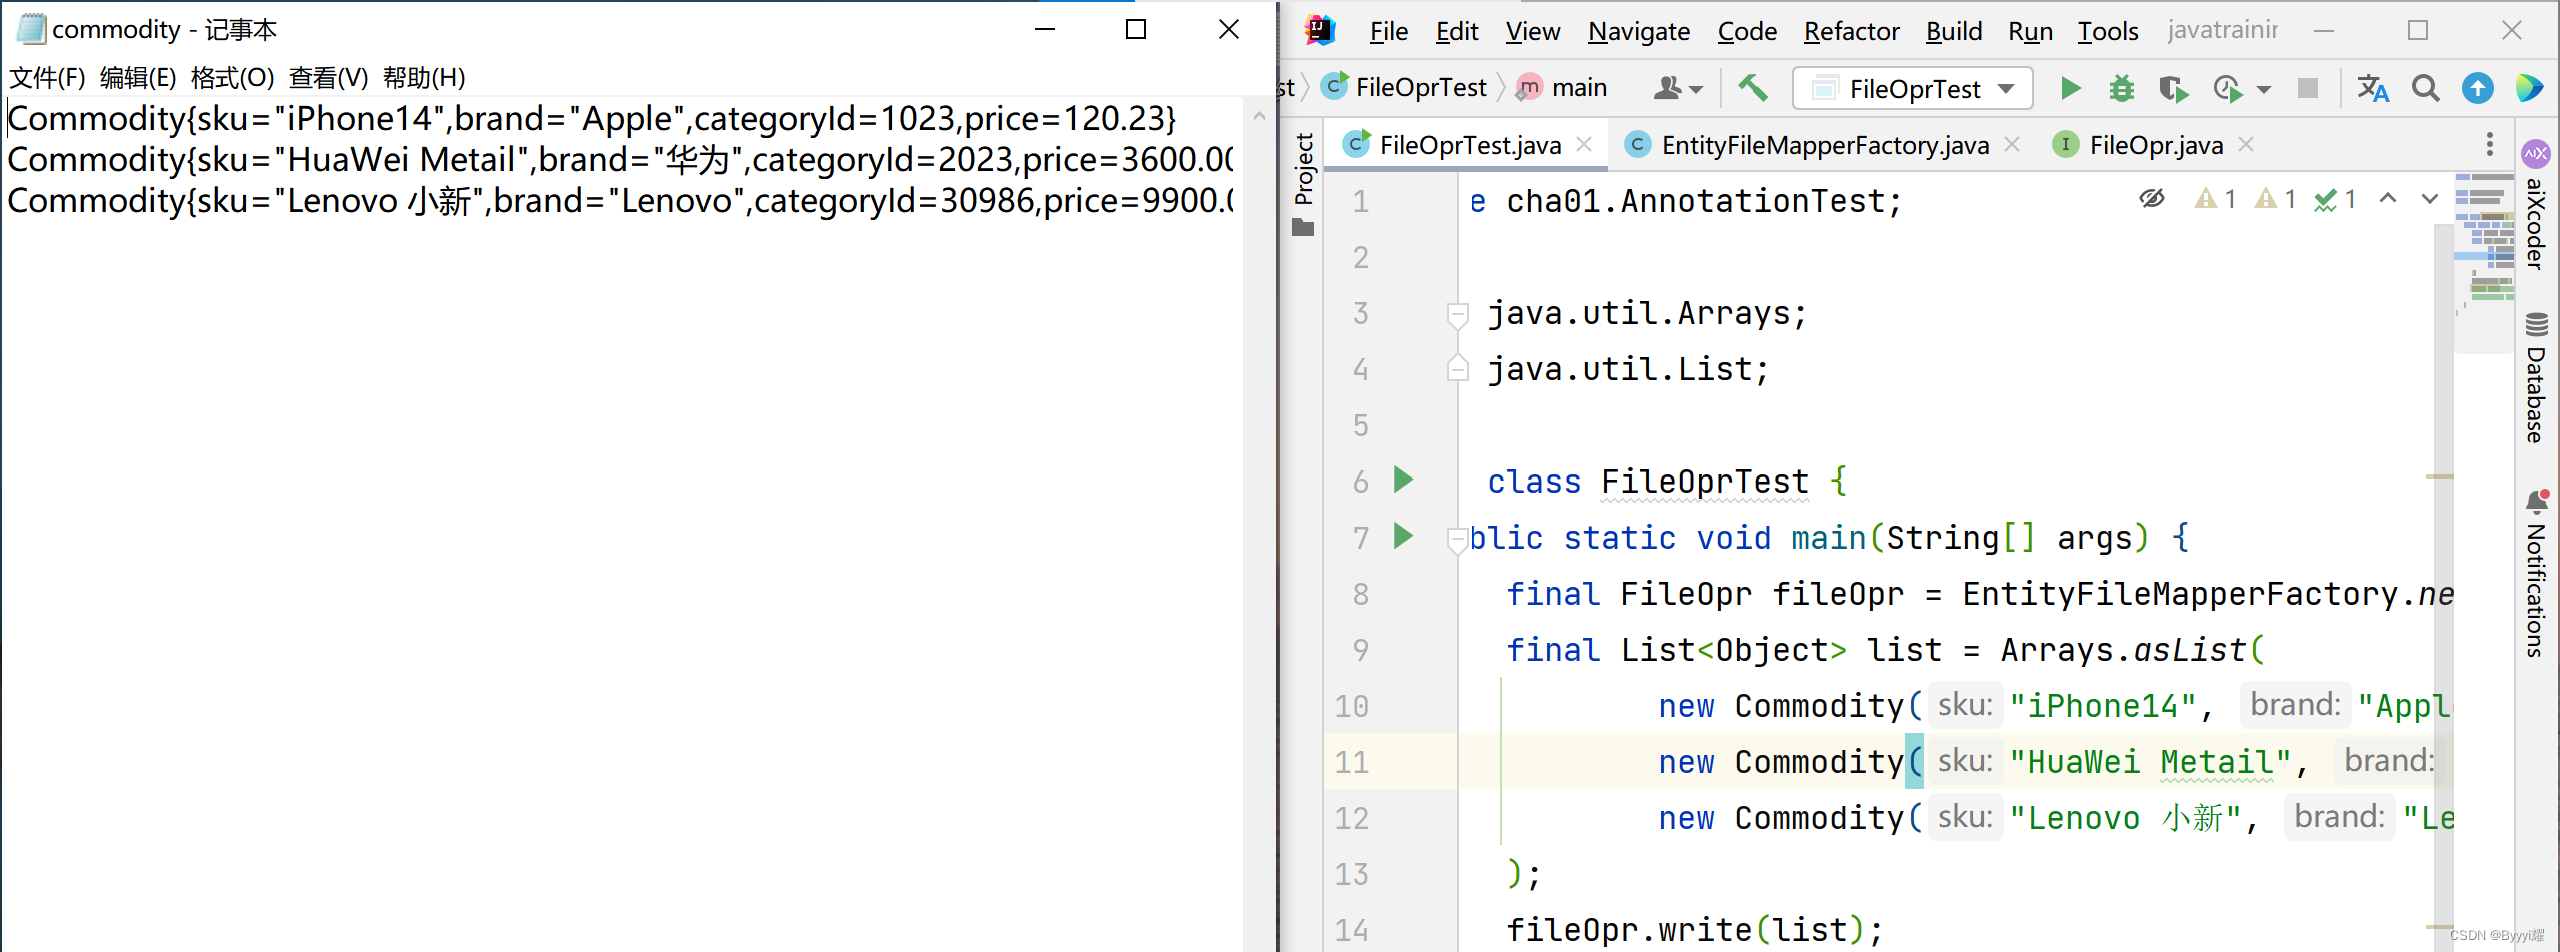The height and width of the screenshot is (952, 2560).
Task: Expand the profiler run options arrow
Action: (2264, 89)
